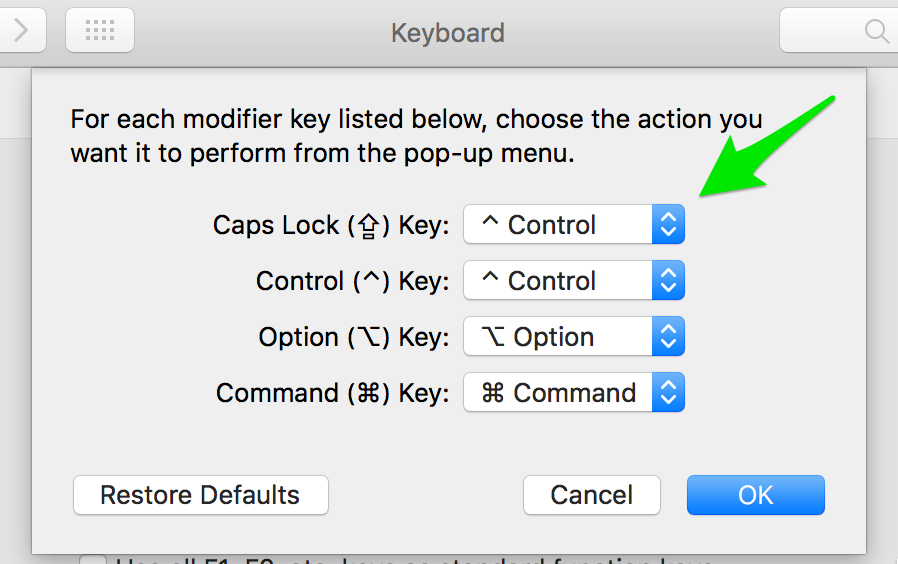Image resolution: width=898 pixels, height=564 pixels.
Task: Expand the Command Key pop-up menu value
Action: [x=574, y=393]
